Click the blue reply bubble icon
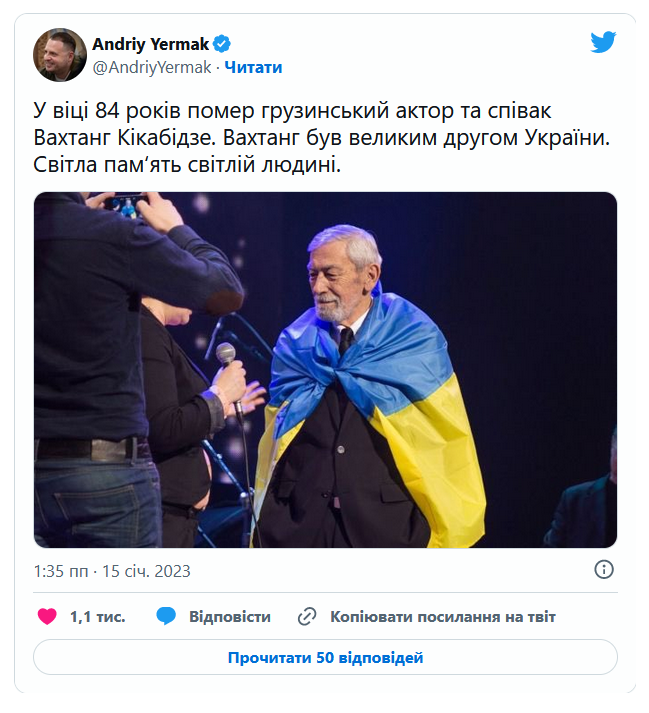This screenshot has width=649, height=713. [x=166, y=616]
